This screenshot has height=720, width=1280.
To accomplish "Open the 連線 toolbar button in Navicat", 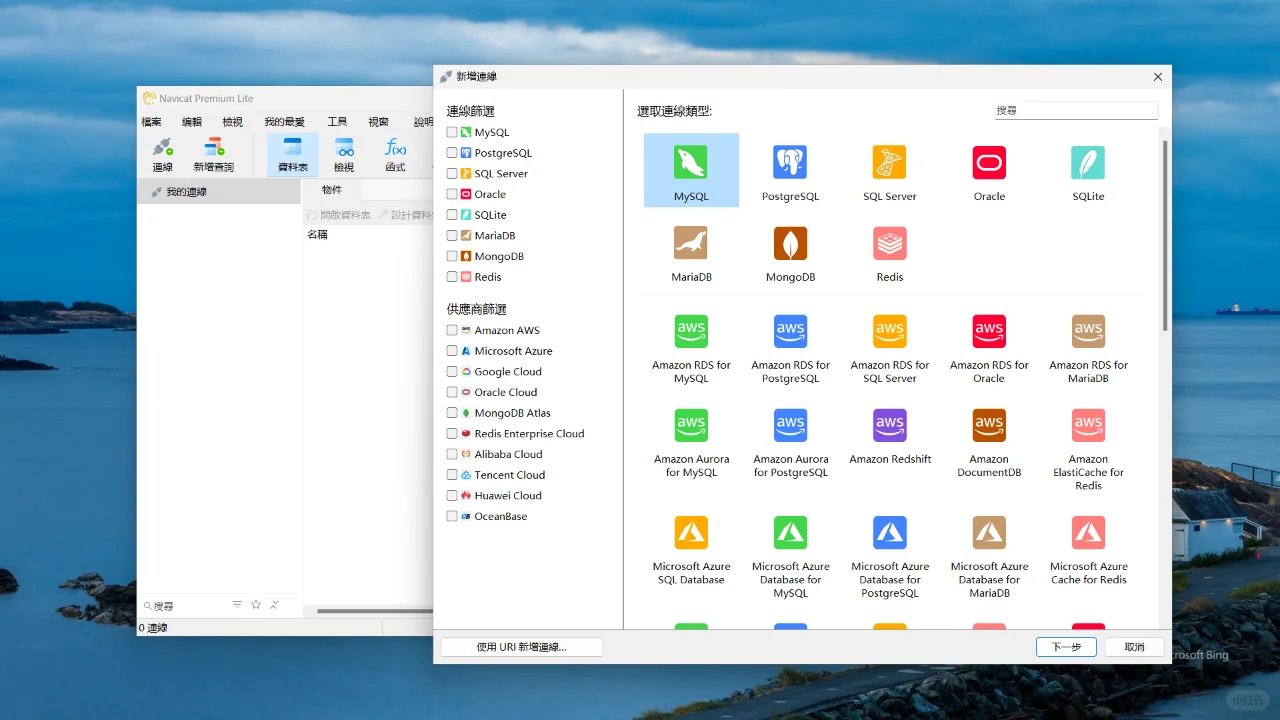I will [162, 155].
